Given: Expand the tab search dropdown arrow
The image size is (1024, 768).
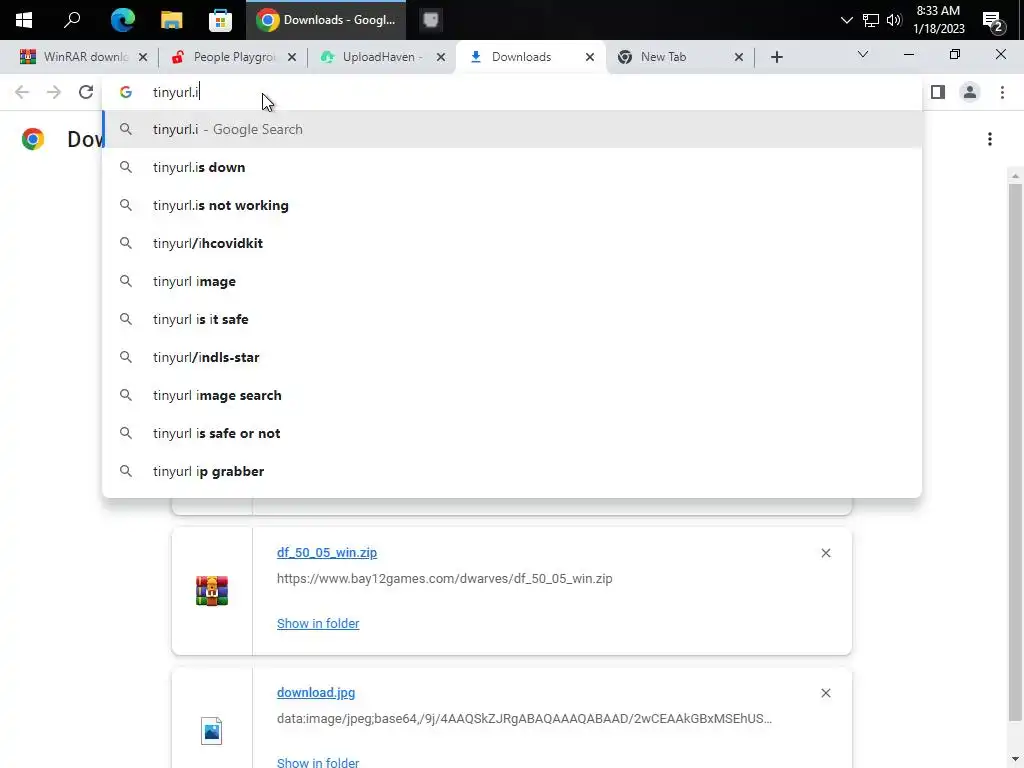Looking at the screenshot, I should (863, 54).
